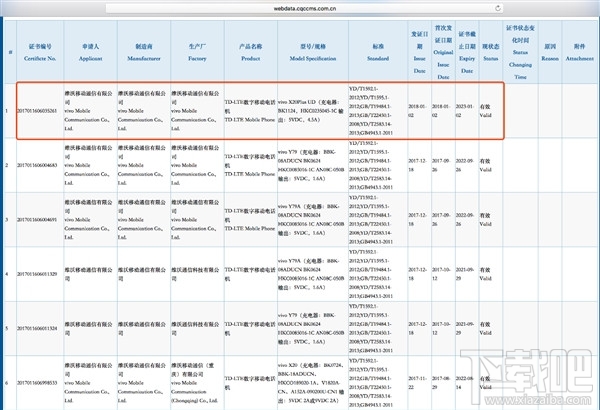
Task: Click the Reason column header
Action: pyautogui.click(x=550, y=52)
